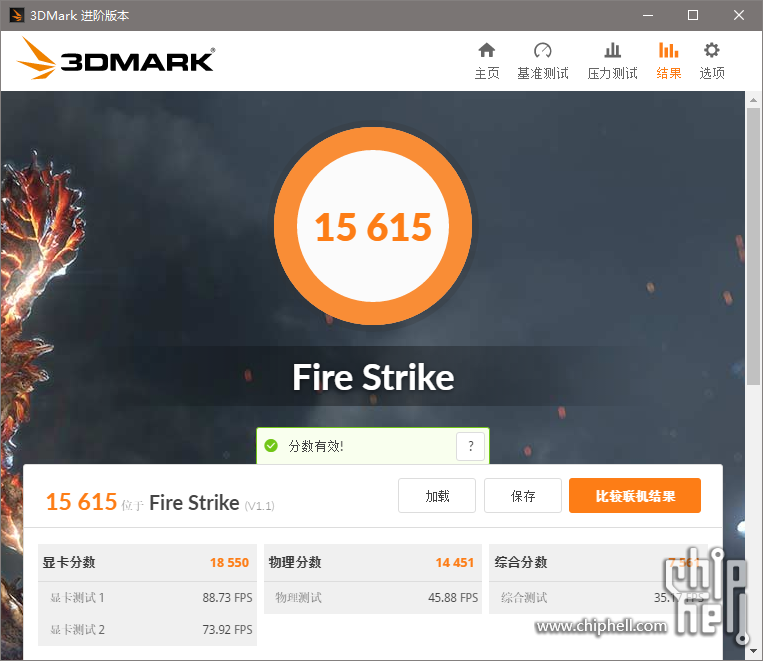Click the orange 比较联机结果 button
Viewport: 763px width, 661px height.
pos(635,496)
